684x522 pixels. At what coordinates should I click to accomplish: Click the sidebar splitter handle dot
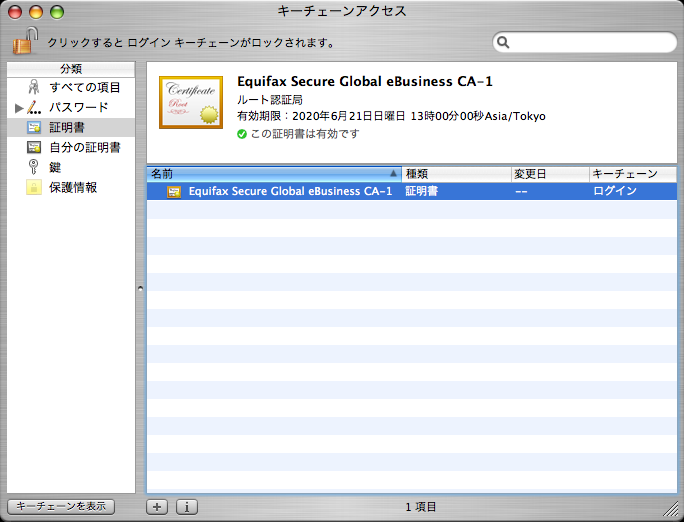[x=140, y=288]
